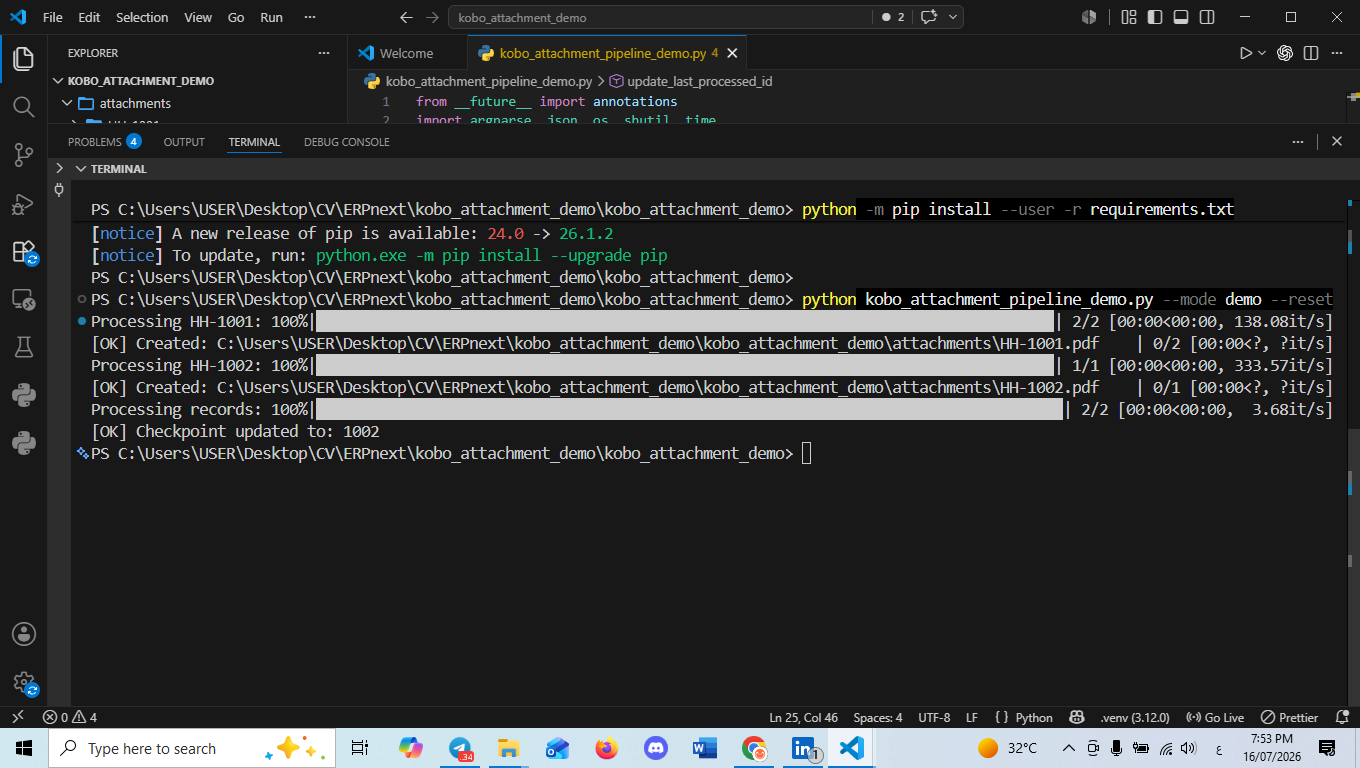Viewport: 1360px width, 768px height.
Task: Switch to the Welcome tab
Action: coord(407,53)
